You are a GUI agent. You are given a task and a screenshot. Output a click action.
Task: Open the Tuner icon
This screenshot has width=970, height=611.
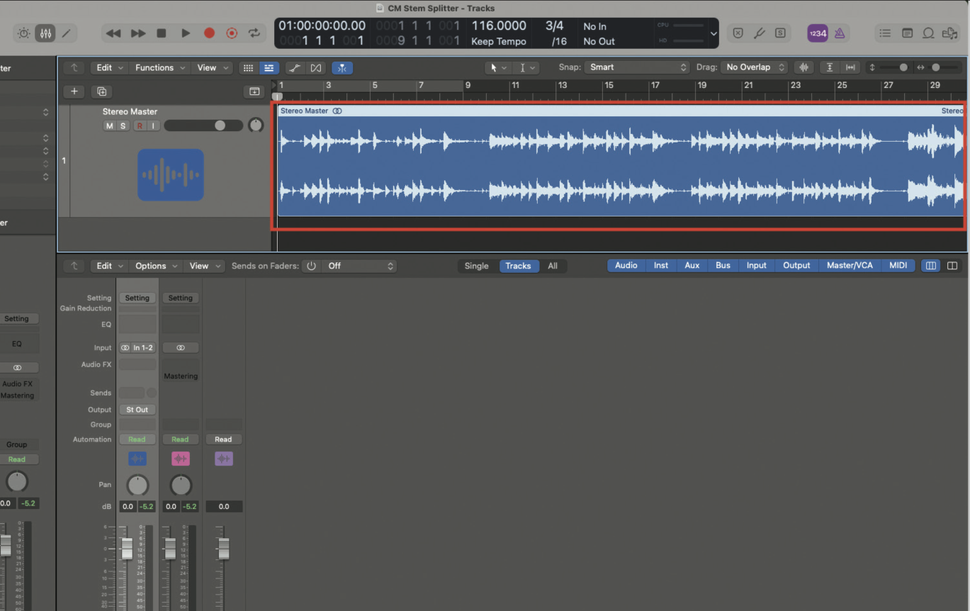point(758,33)
